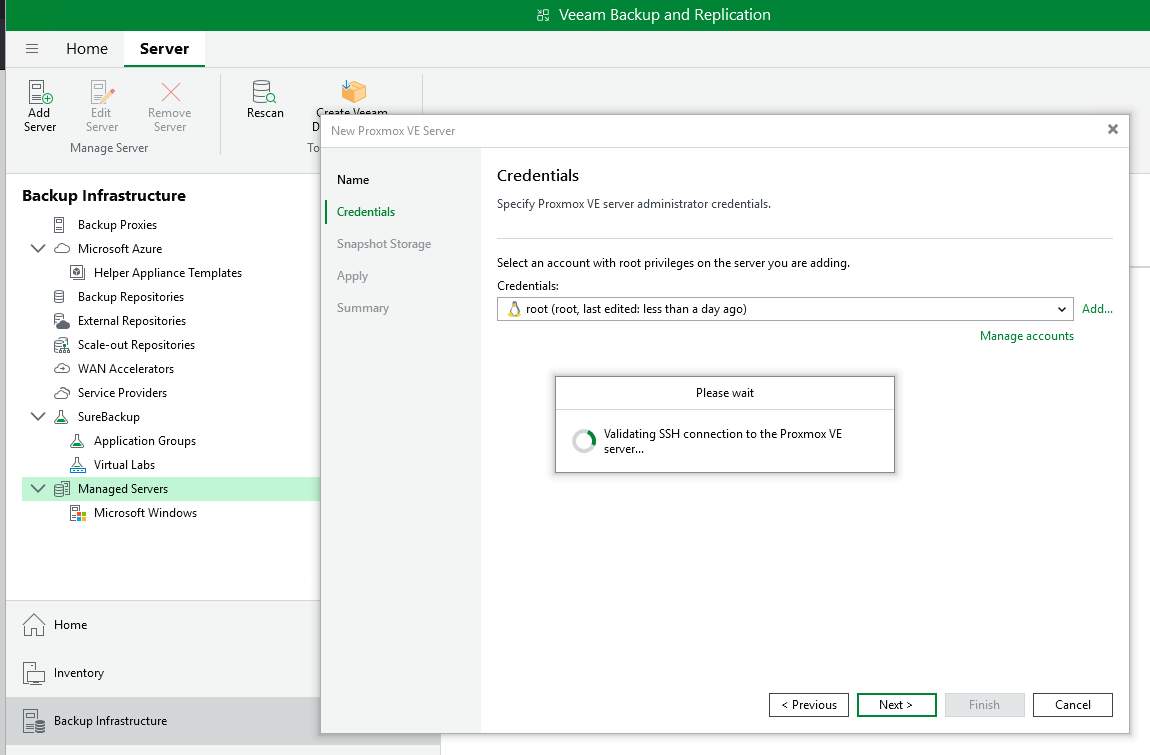This screenshot has height=755, width=1150.
Task: Collapse the Managed Servers tree node
Action: coord(37,489)
